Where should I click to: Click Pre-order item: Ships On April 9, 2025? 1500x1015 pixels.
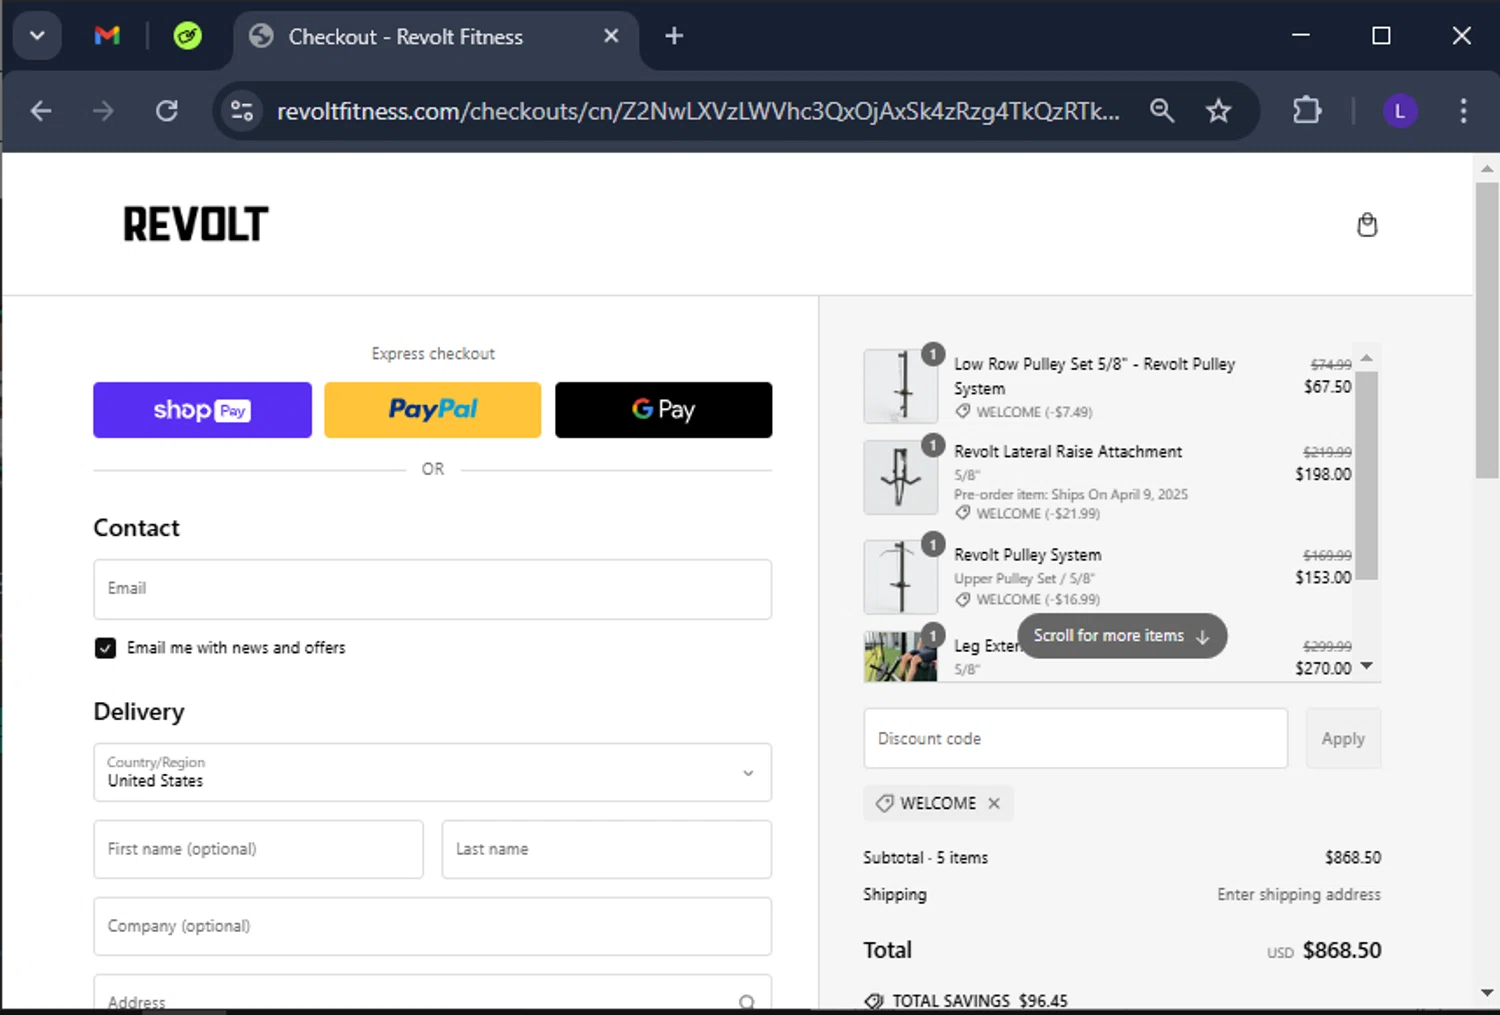point(1071,495)
